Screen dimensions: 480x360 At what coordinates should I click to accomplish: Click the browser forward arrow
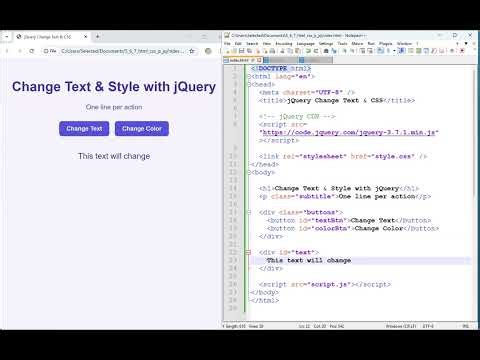tap(20, 51)
